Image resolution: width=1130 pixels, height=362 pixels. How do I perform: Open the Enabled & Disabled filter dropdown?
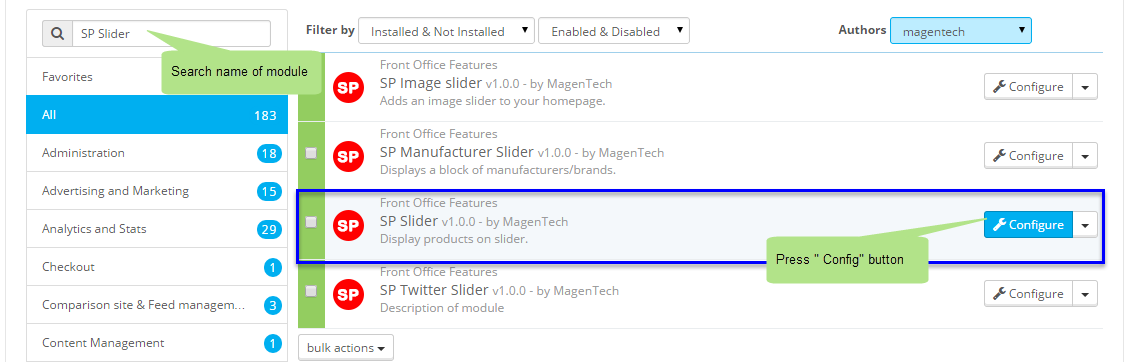[x=614, y=31]
